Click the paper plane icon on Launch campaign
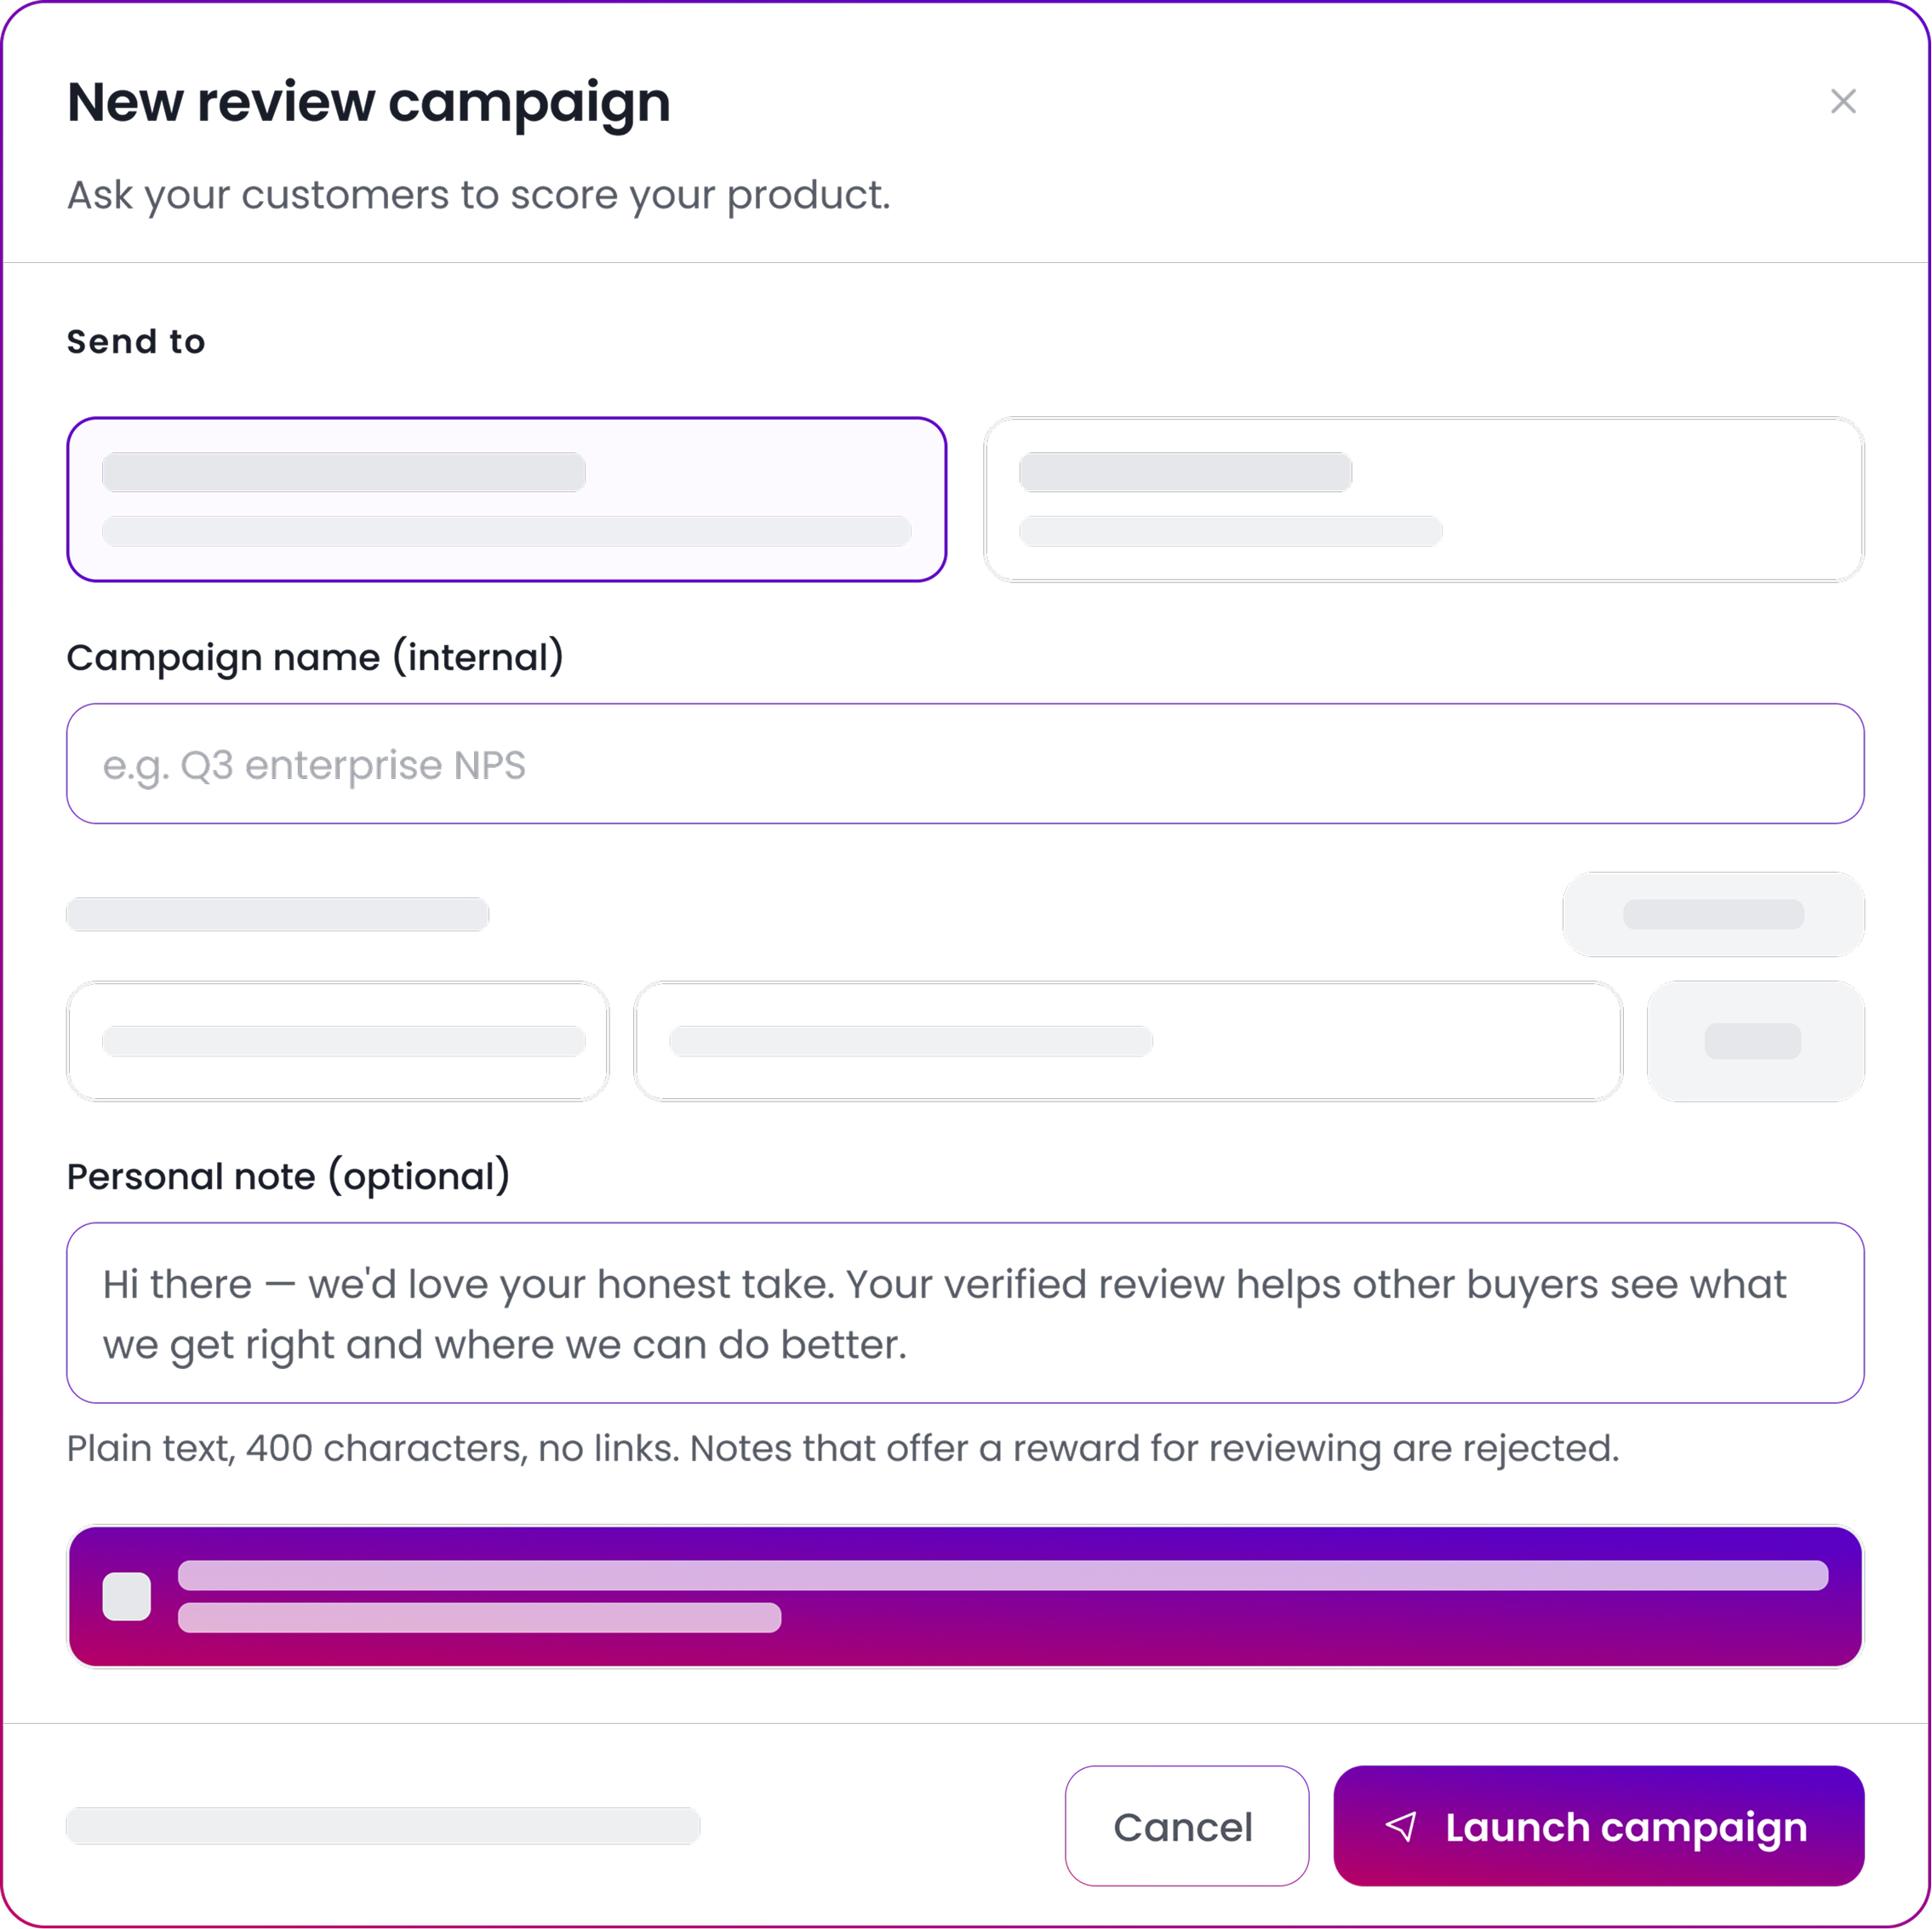The height and width of the screenshot is (1929, 1932). 1401,1826
